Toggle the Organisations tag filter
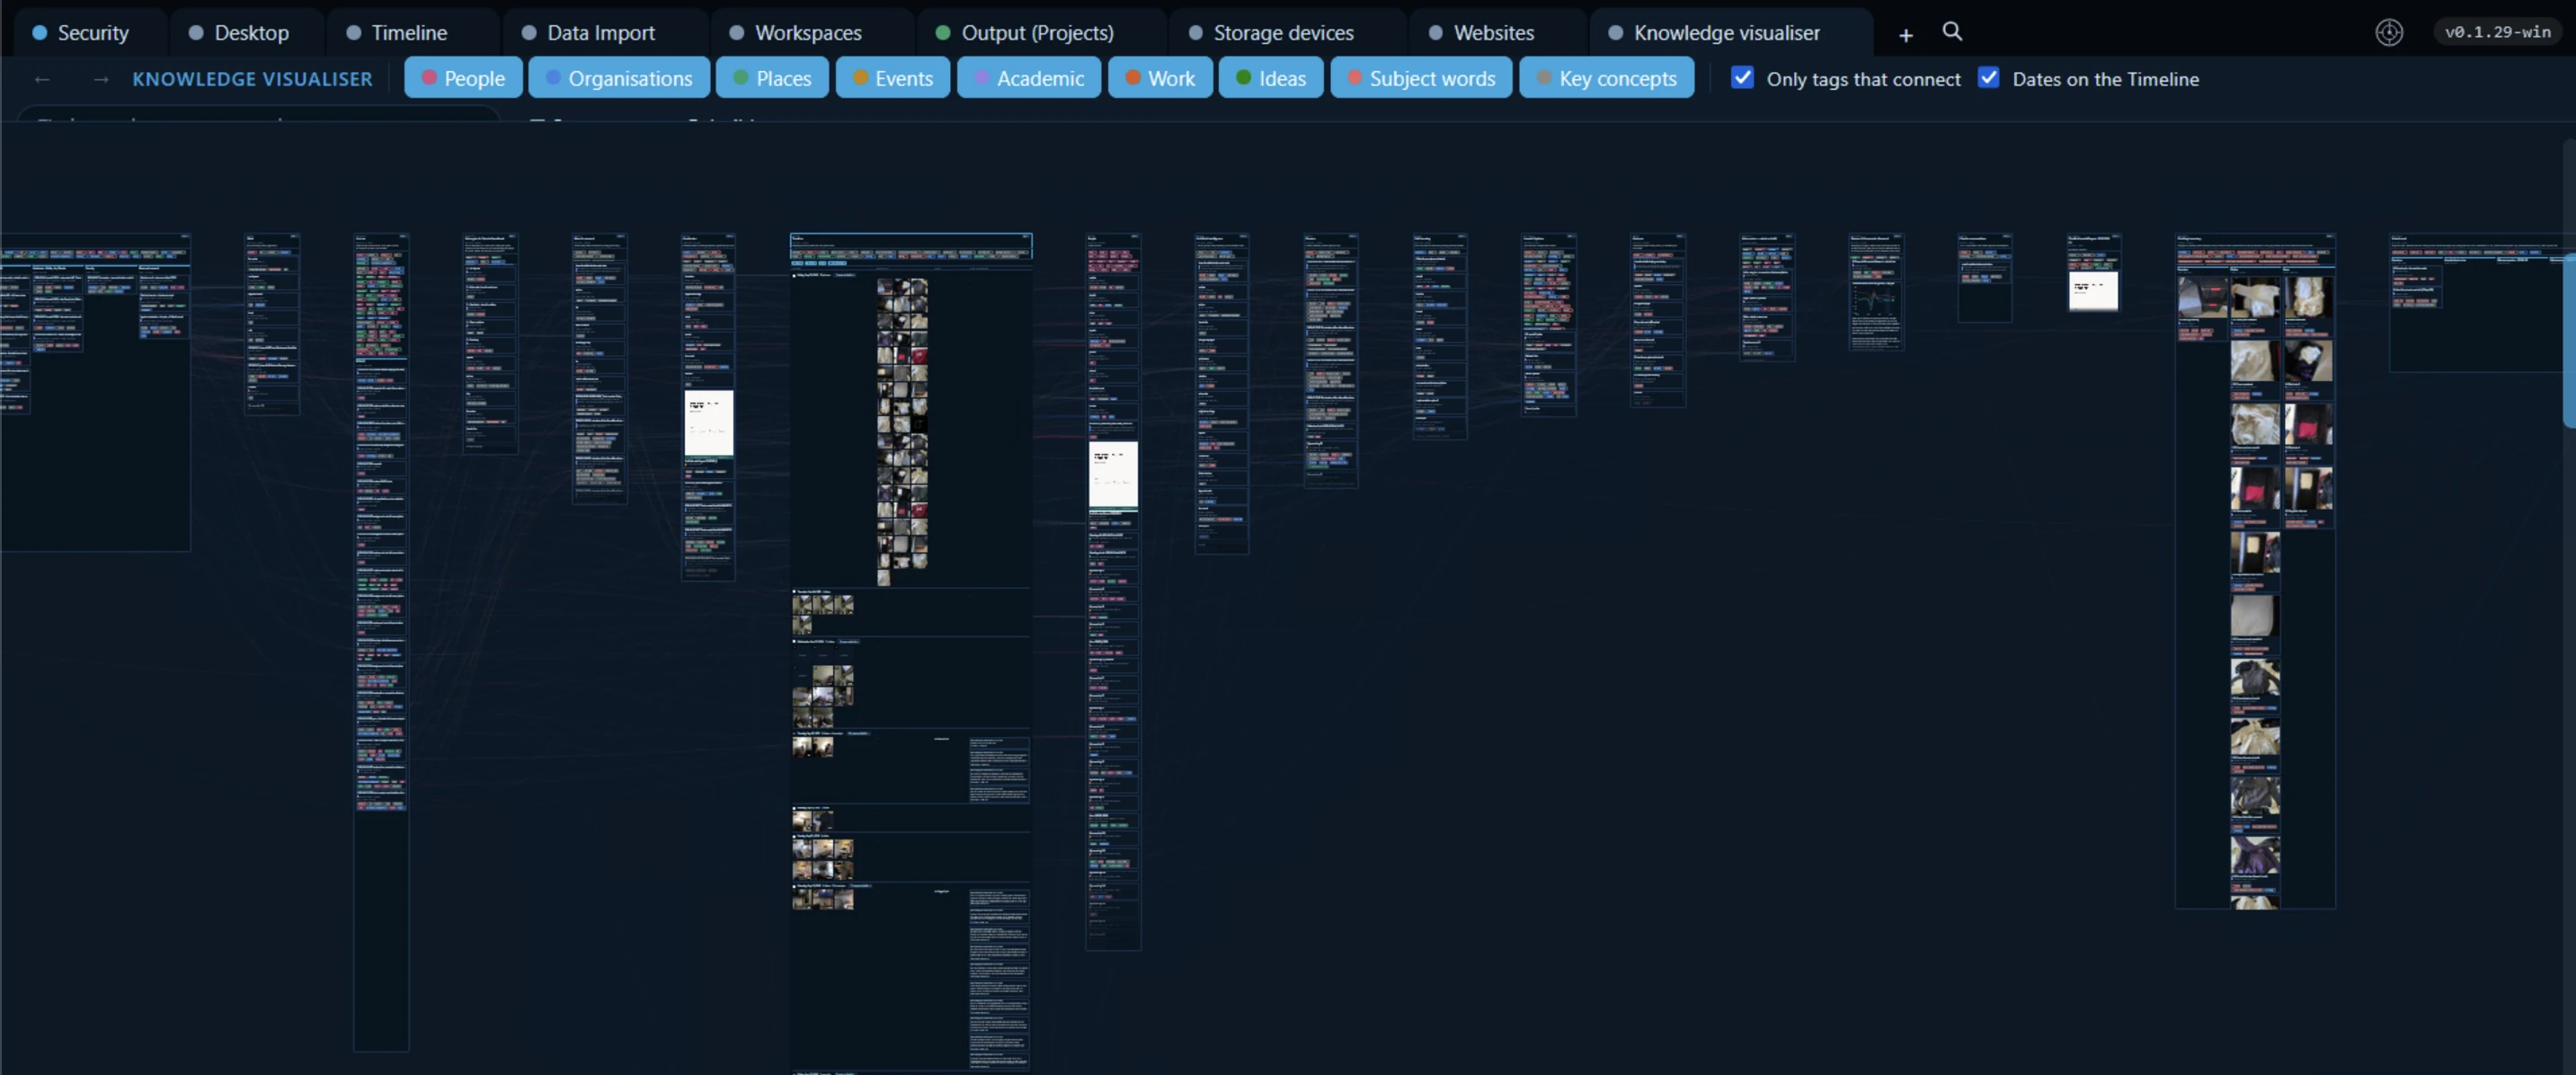Image resolution: width=2576 pixels, height=1075 pixels. (619, 78)
